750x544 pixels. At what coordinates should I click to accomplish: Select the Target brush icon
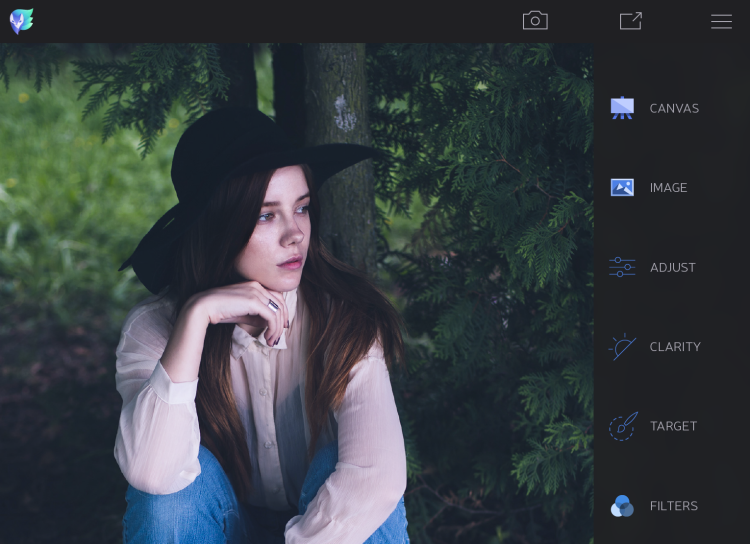pos(623,426)
